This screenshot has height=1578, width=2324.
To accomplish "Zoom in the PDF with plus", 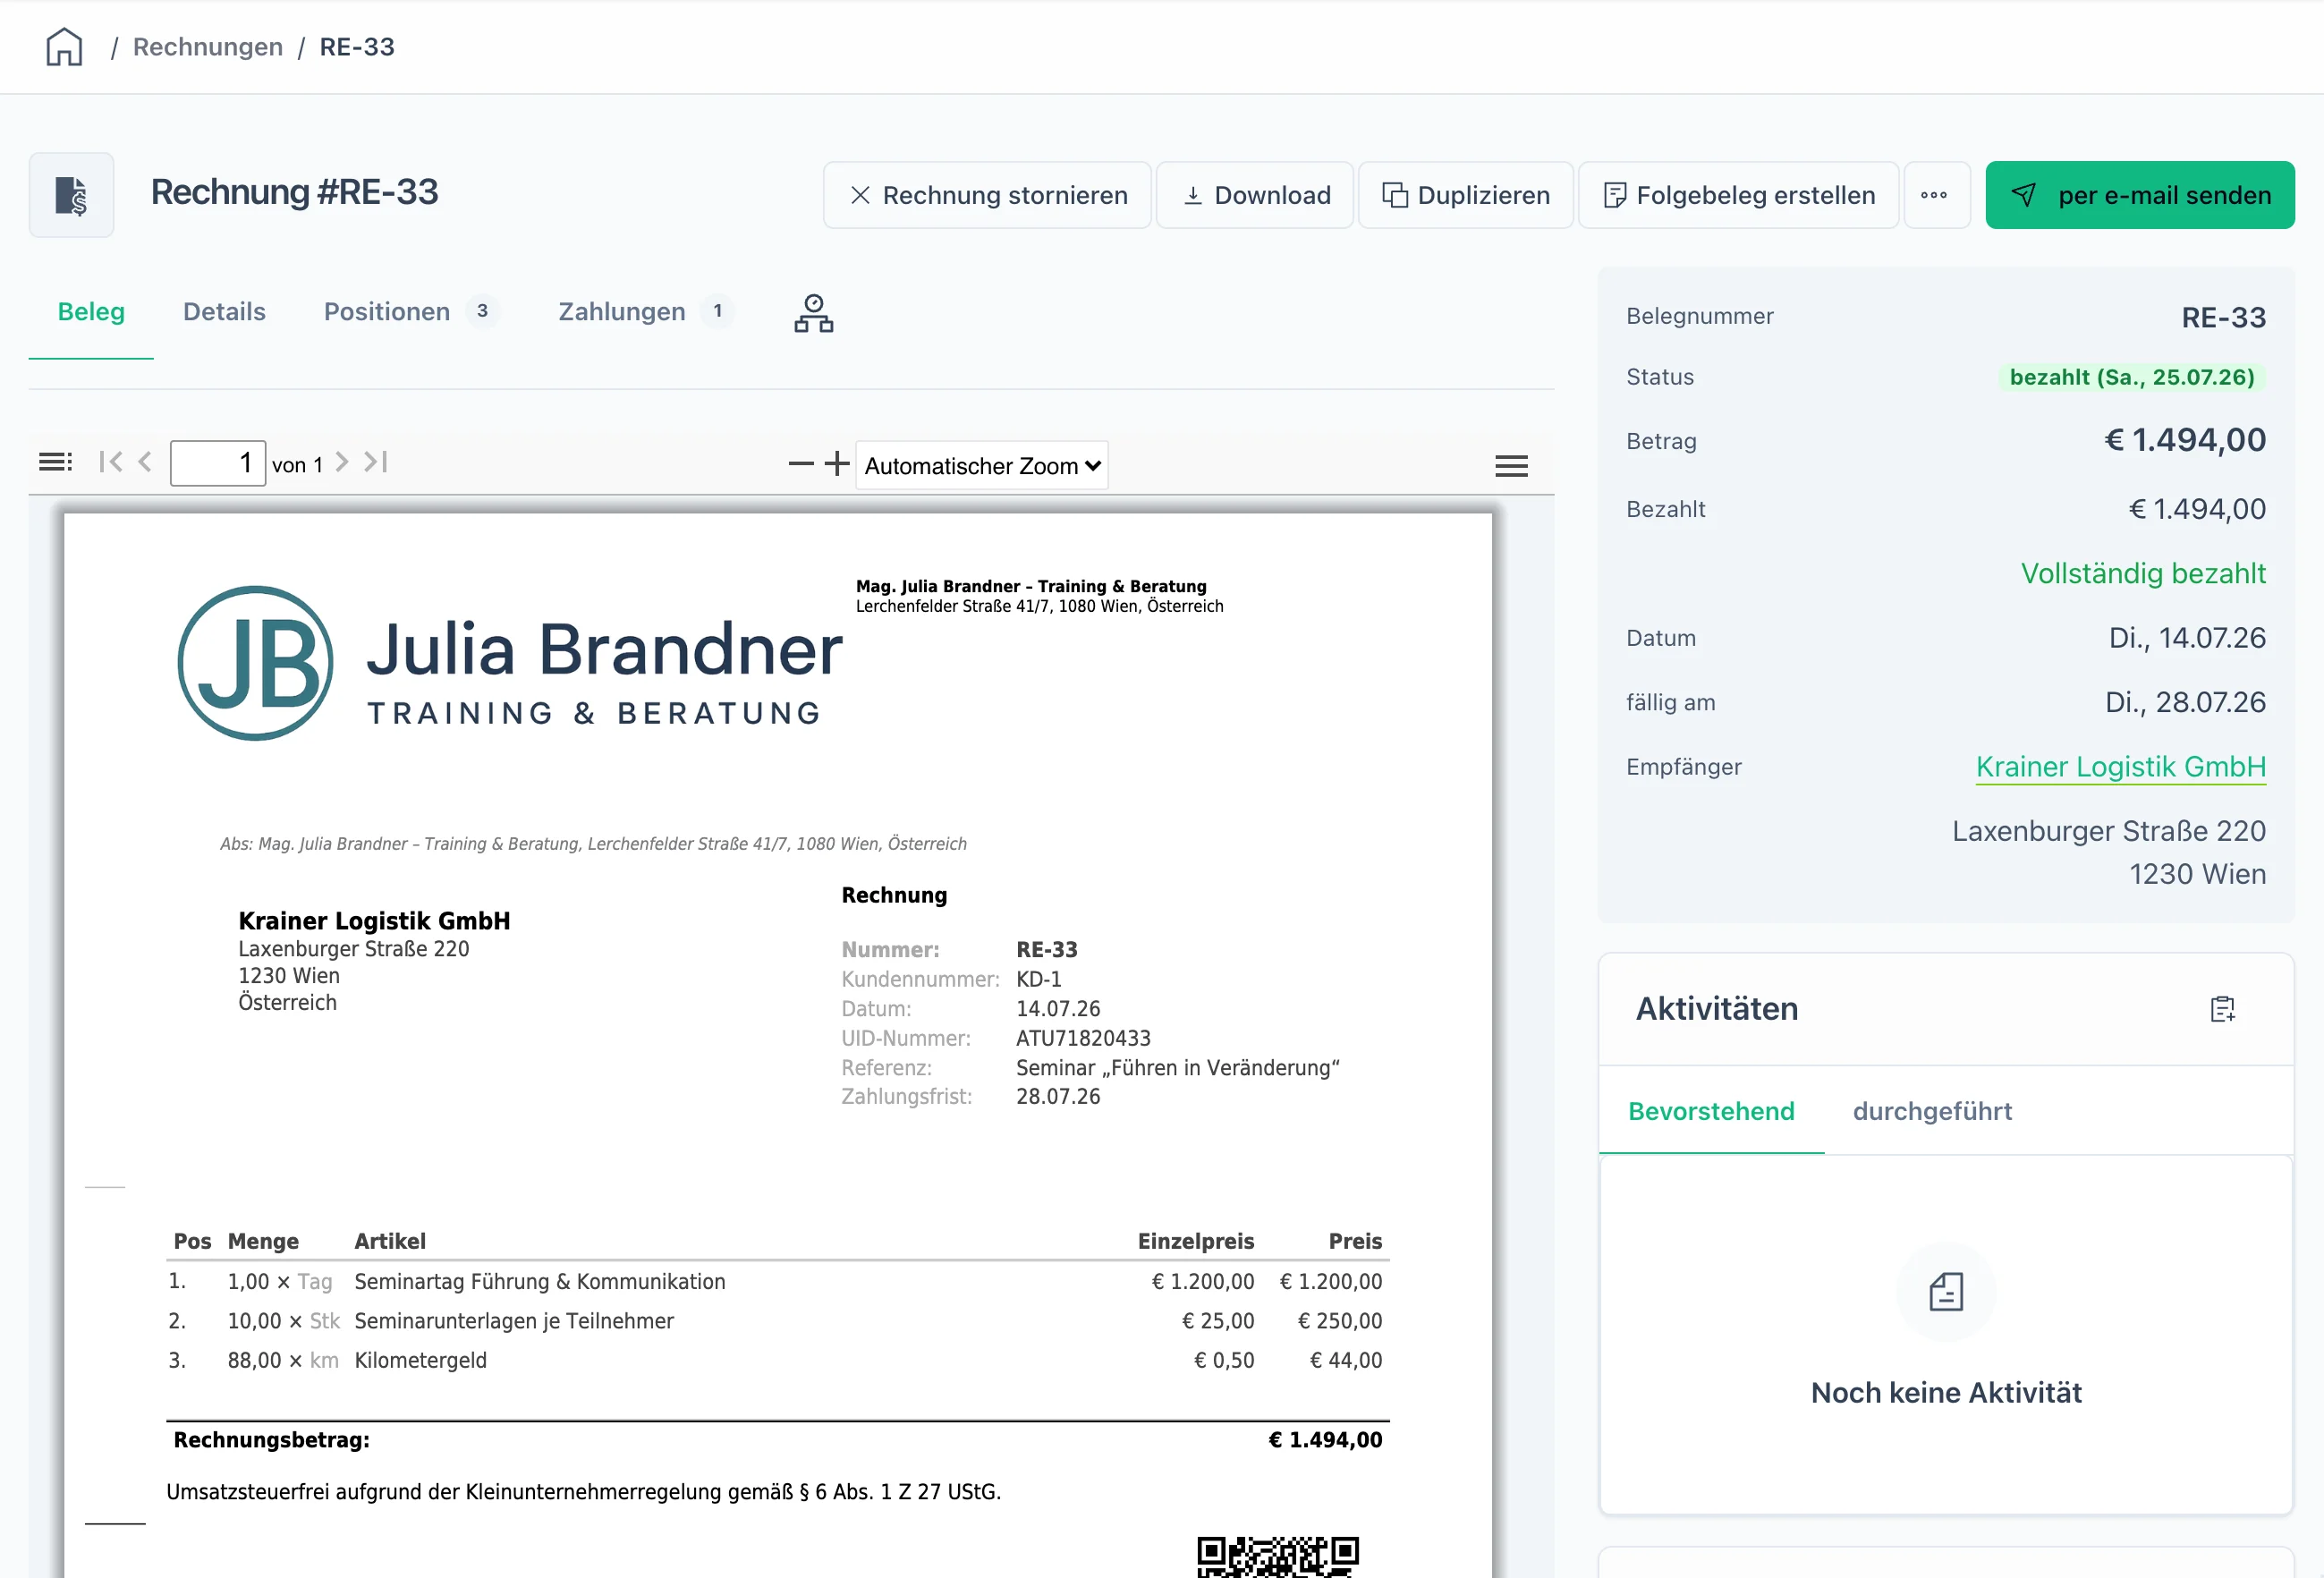I will [837, 464].
